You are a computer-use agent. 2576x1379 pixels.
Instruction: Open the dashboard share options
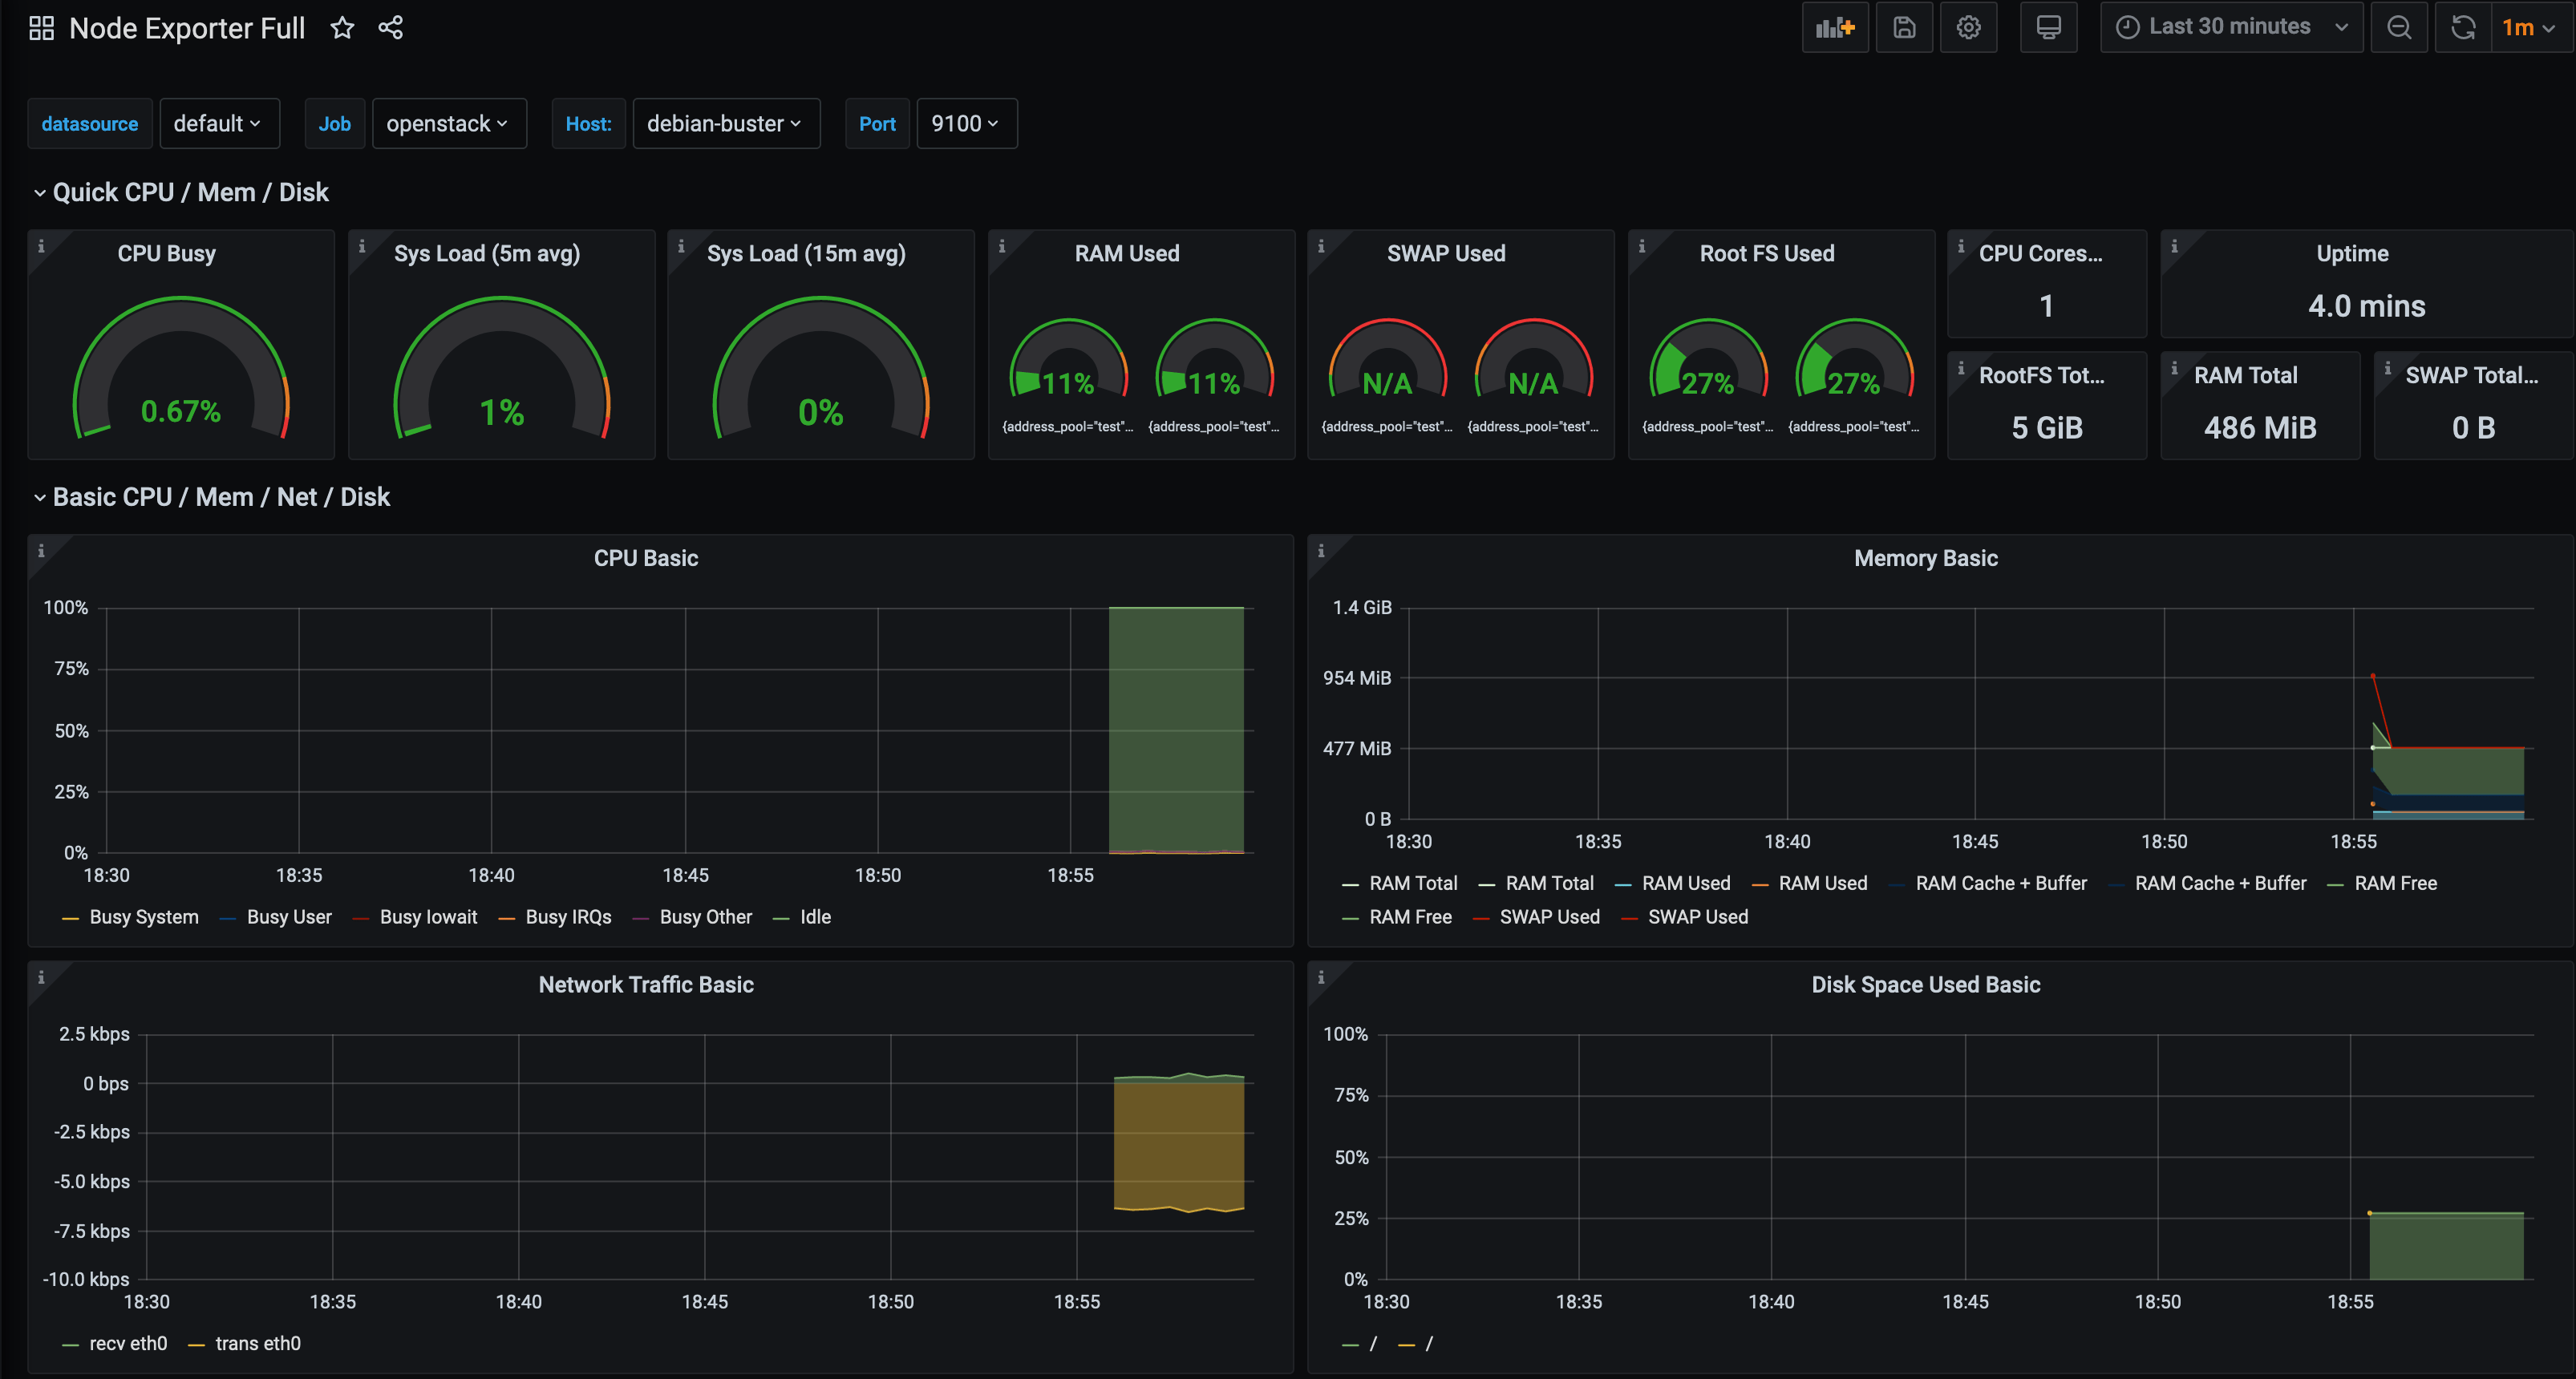point(390,27)
